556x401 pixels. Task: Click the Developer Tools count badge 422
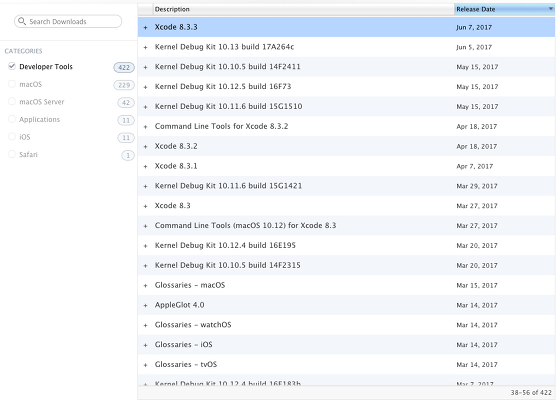124,67
